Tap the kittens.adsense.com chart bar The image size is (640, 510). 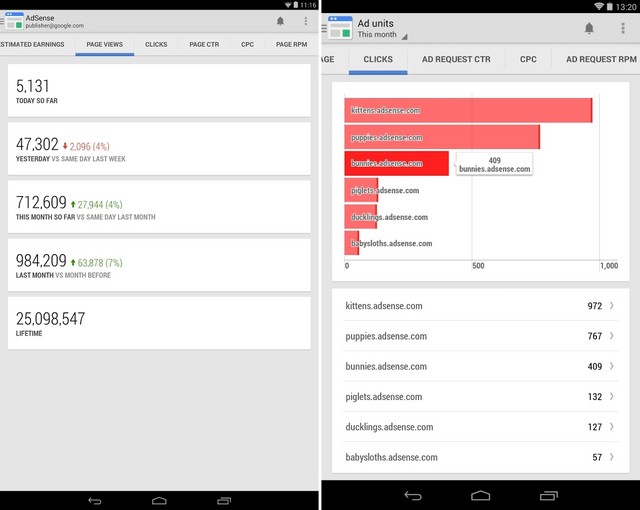468,110
